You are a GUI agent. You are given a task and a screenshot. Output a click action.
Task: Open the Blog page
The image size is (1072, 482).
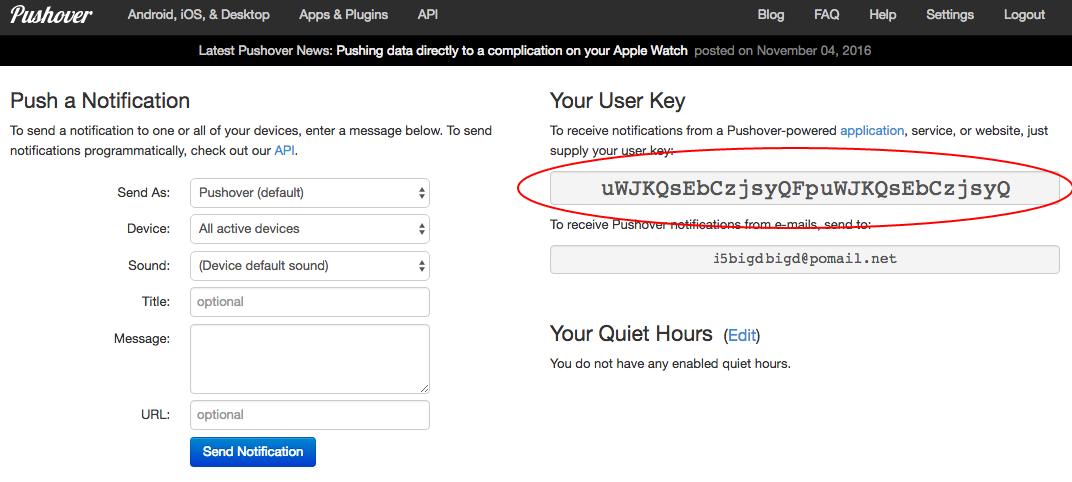tap(771, 15)
